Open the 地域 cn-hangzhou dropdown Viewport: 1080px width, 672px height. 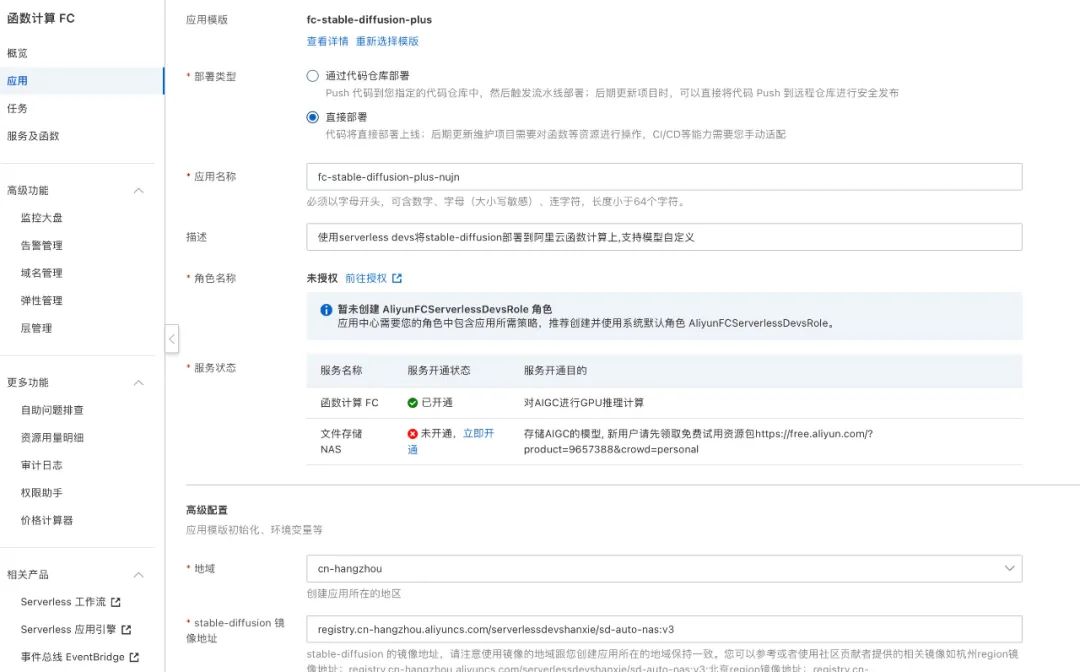[x=664, y=569]
